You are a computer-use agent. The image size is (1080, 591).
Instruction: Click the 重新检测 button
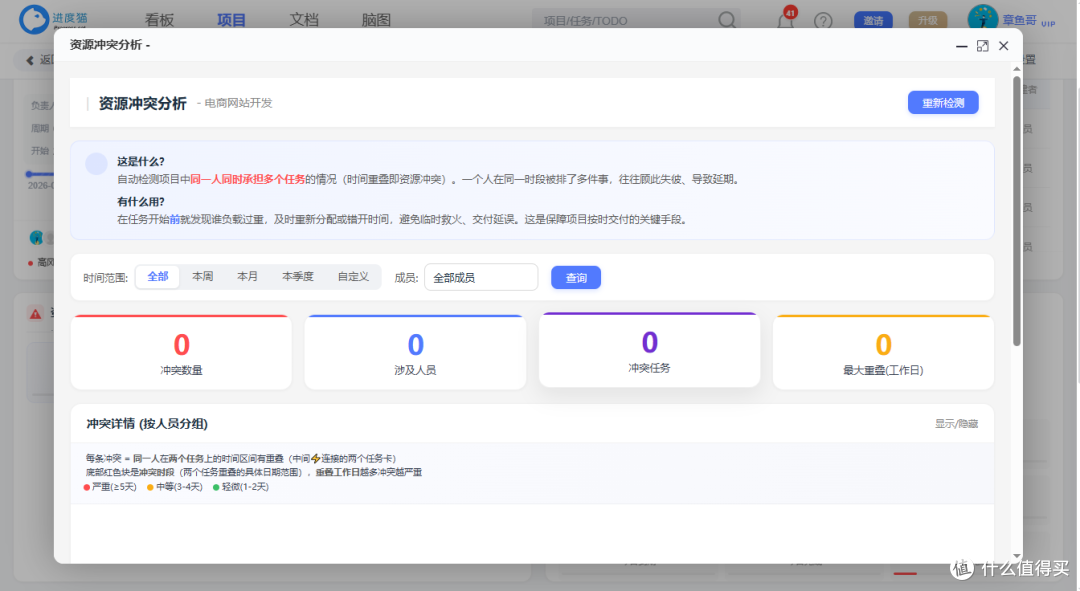pyautogui.click(x=942, y=103)
